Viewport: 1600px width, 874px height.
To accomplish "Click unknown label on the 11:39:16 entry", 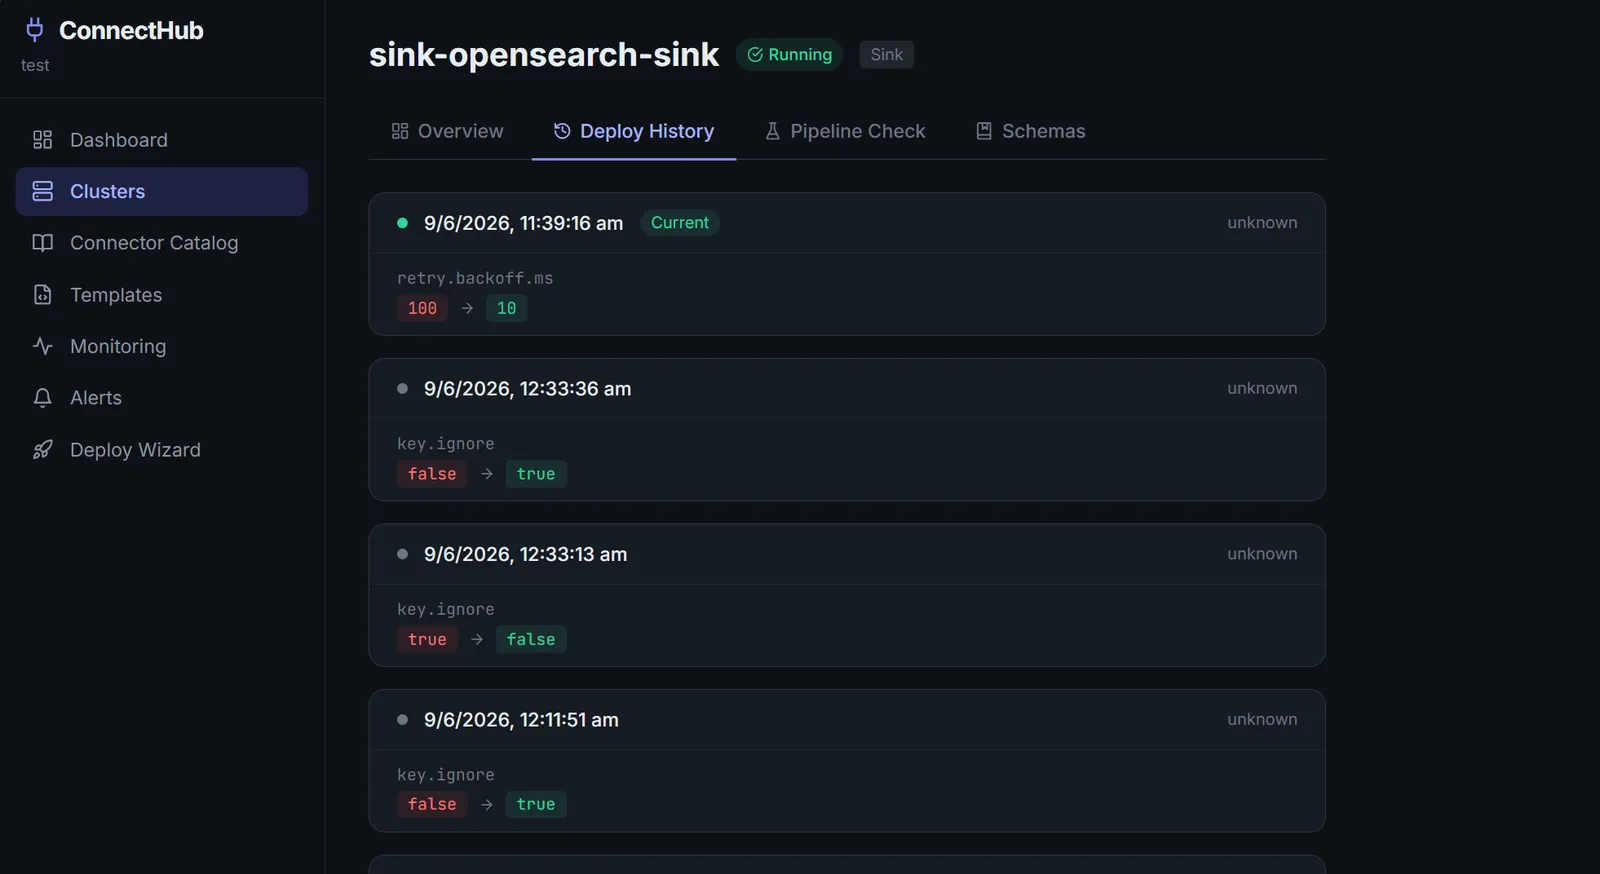I will (1262, 223).
